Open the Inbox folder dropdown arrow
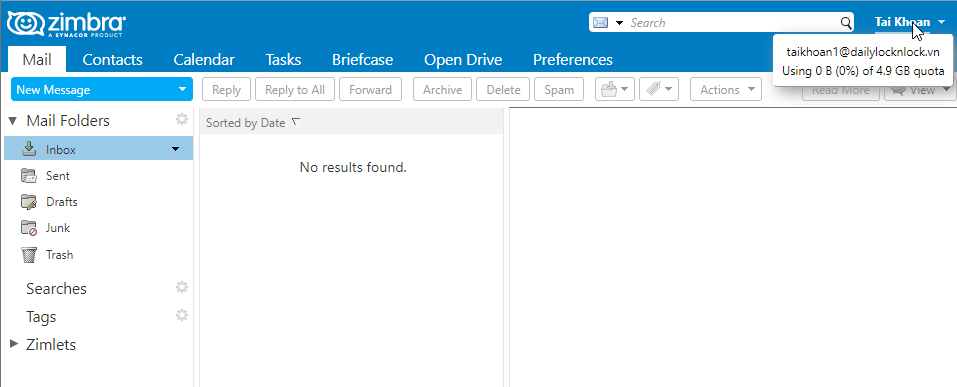This screenshot has width=957, height=387. point(176,149)
